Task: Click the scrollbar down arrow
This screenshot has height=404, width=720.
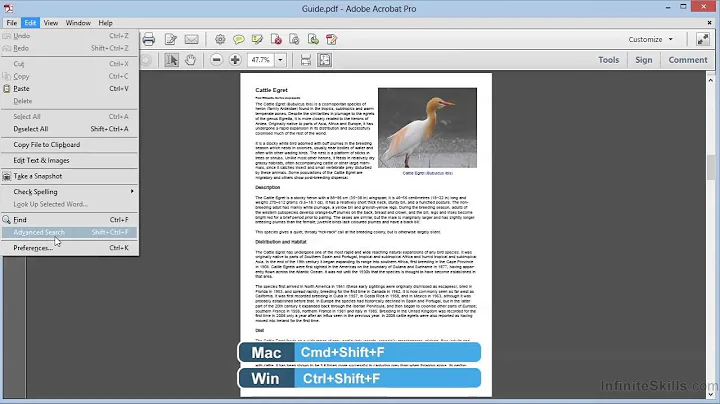Action: click(710, 393)
